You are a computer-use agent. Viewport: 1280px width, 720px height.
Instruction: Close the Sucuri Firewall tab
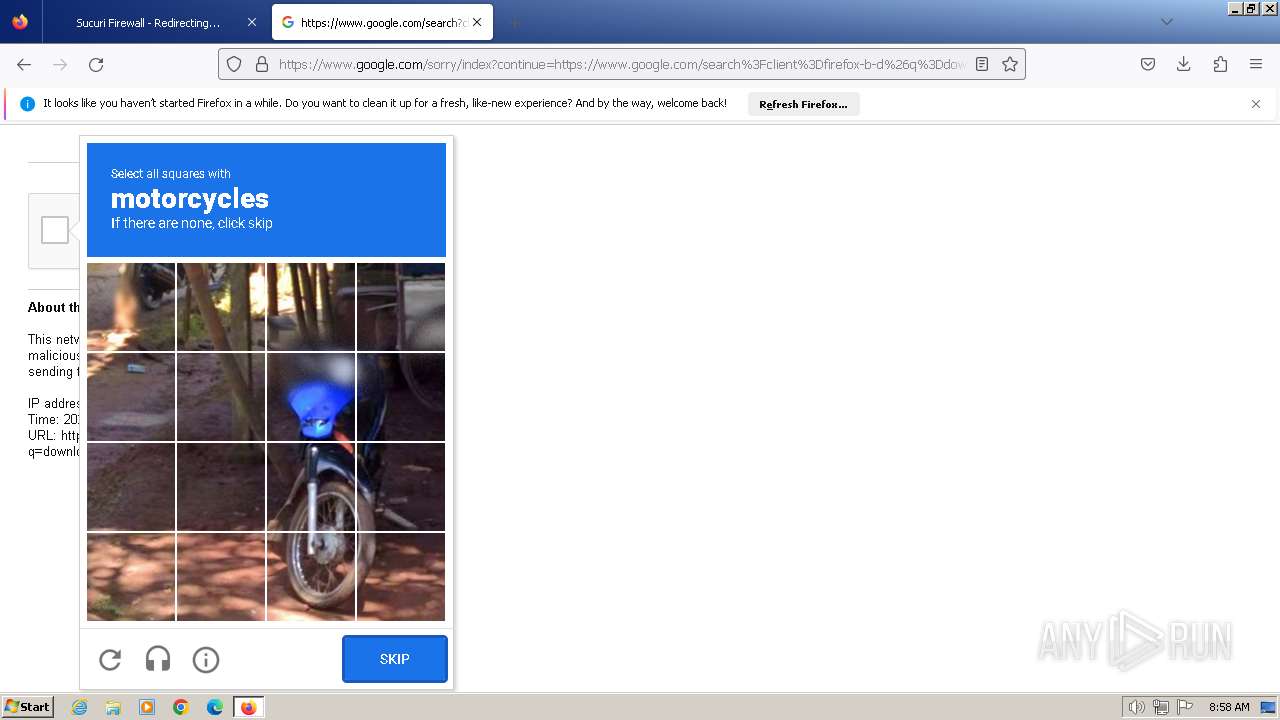(x=252, y=22)
